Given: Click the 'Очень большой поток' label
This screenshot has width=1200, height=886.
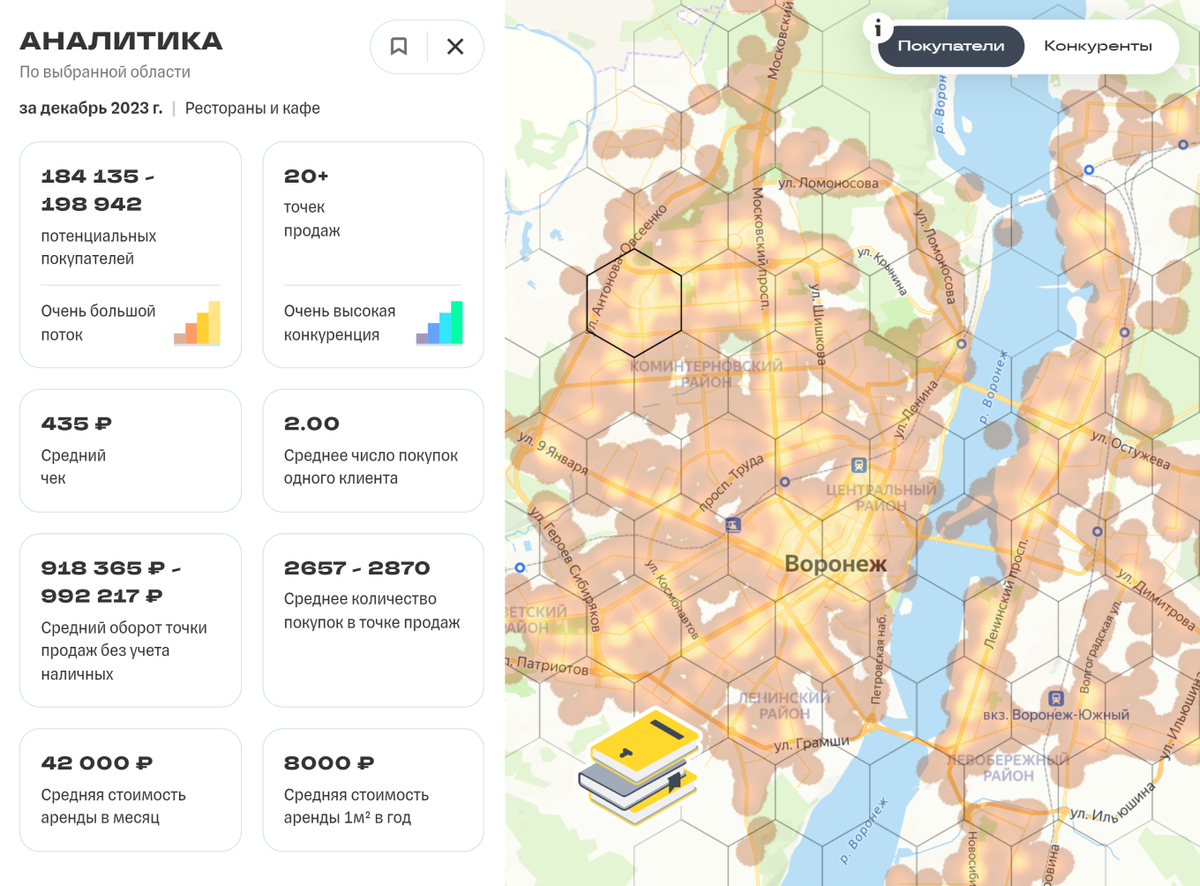Looking at the screenshot, I should coord(98,323).
